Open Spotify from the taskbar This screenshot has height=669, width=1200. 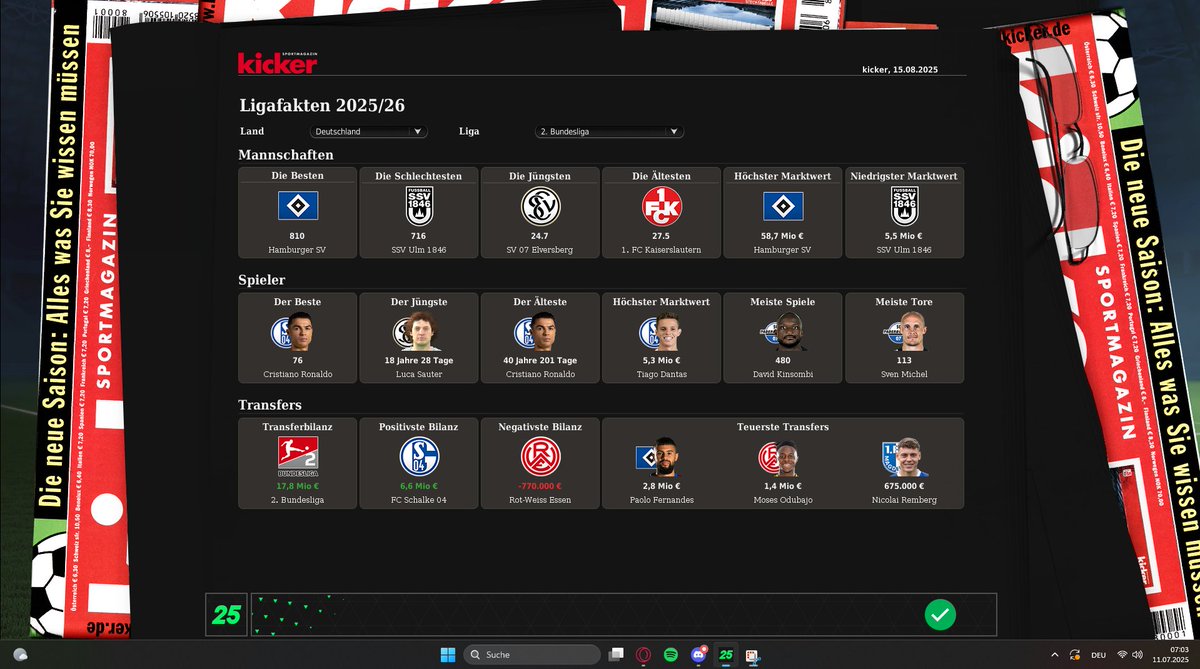[x=671, y=654]
